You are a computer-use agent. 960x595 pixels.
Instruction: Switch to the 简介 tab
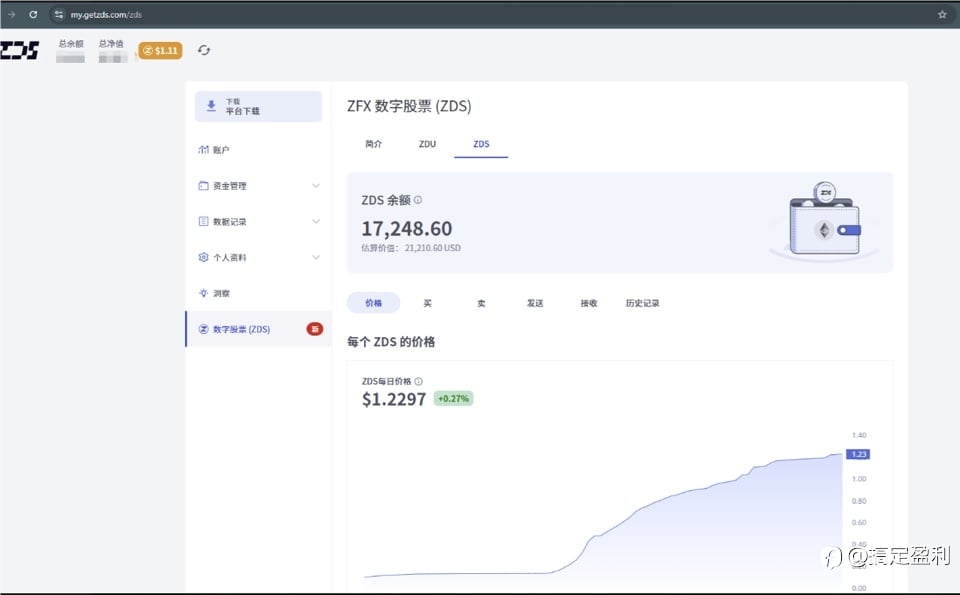point(373,144)
